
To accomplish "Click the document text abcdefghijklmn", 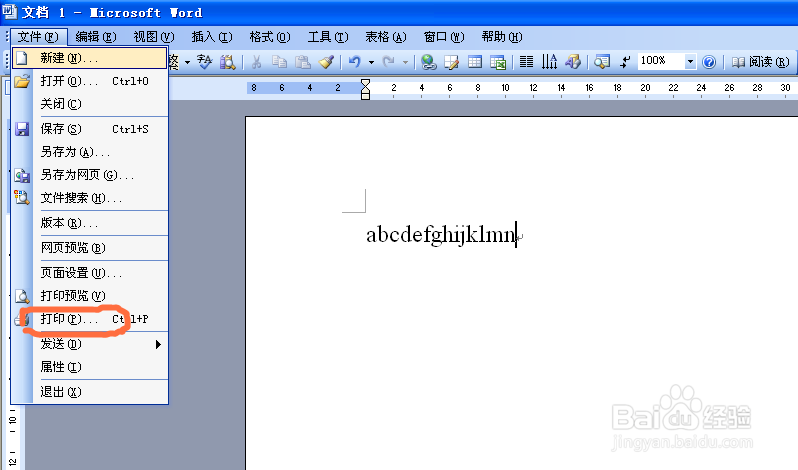I will click(441, 235).
